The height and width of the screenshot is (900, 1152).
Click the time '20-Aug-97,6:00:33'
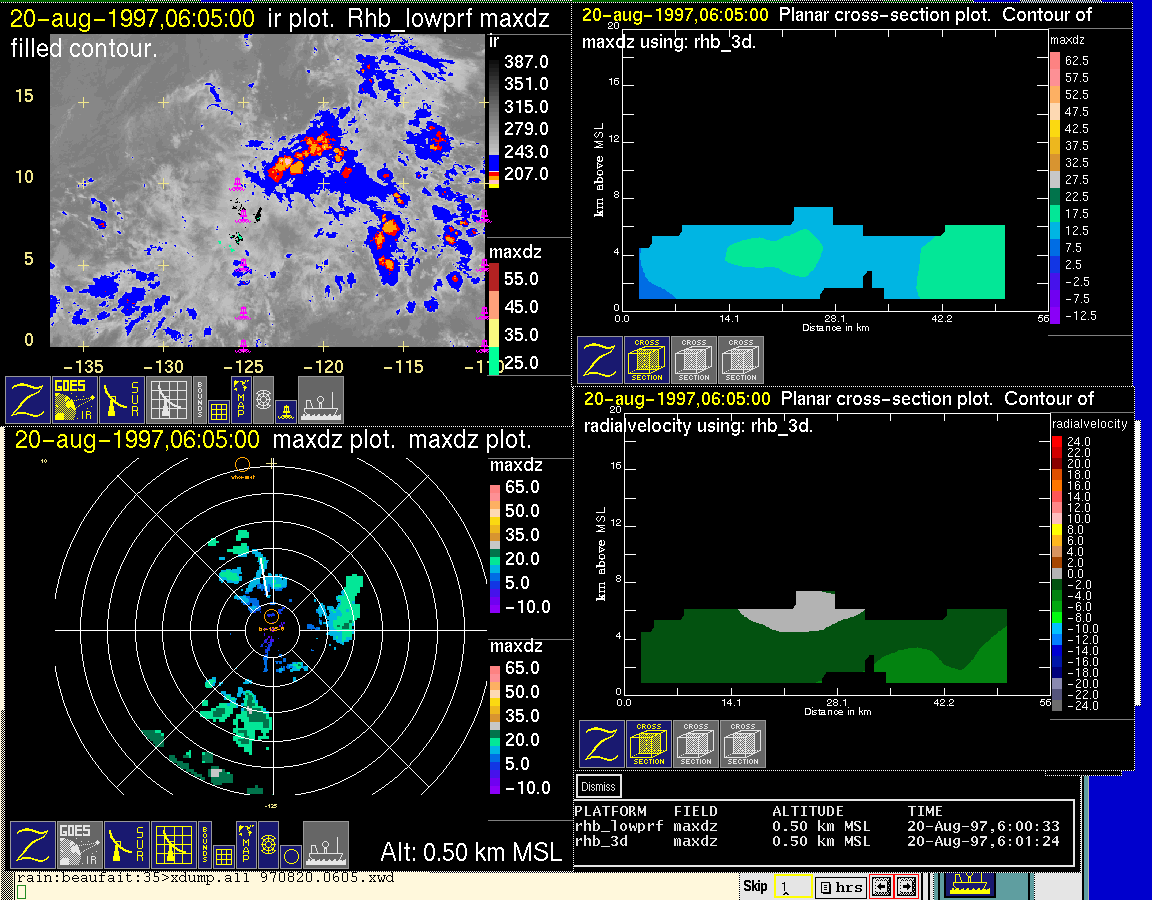[983, 827]
